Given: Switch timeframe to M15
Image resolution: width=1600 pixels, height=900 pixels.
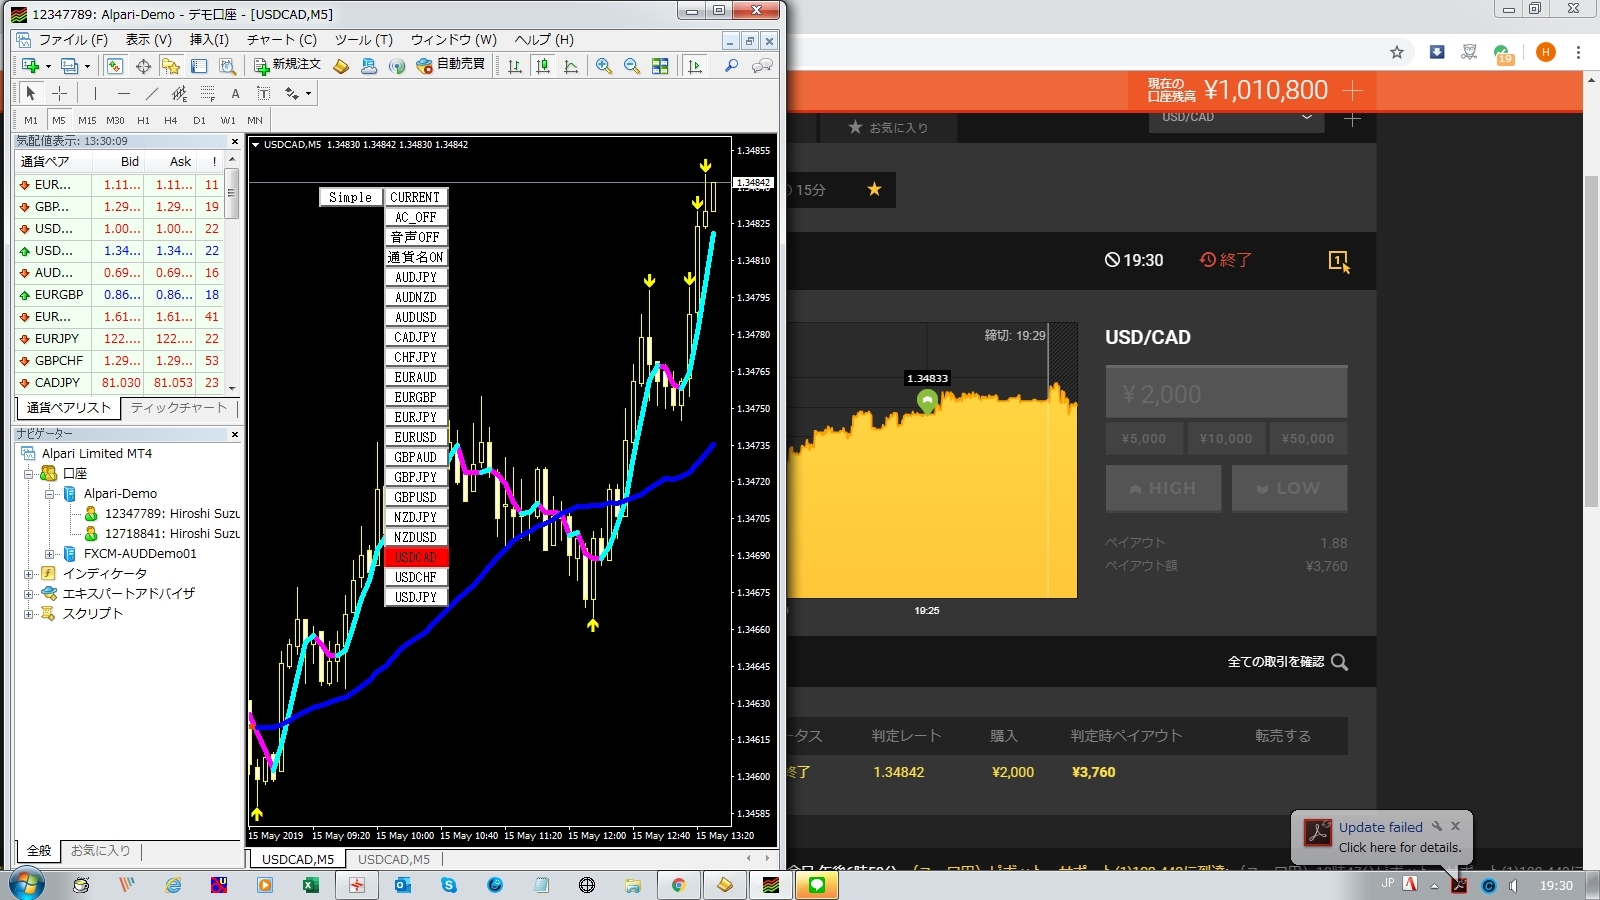Looking at the screenshot, I should pyautogui.click(x=87, y=120).
